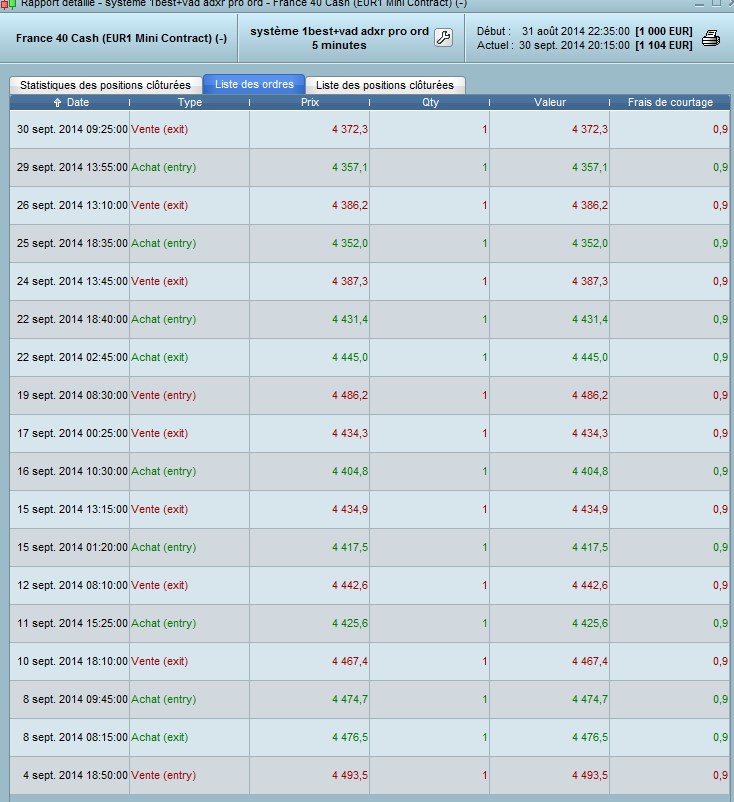This screenshot has width=734, height=802.
Task: Click Achat (exit) on 22 sept. 02:45 row
Action: coord(160,358)
